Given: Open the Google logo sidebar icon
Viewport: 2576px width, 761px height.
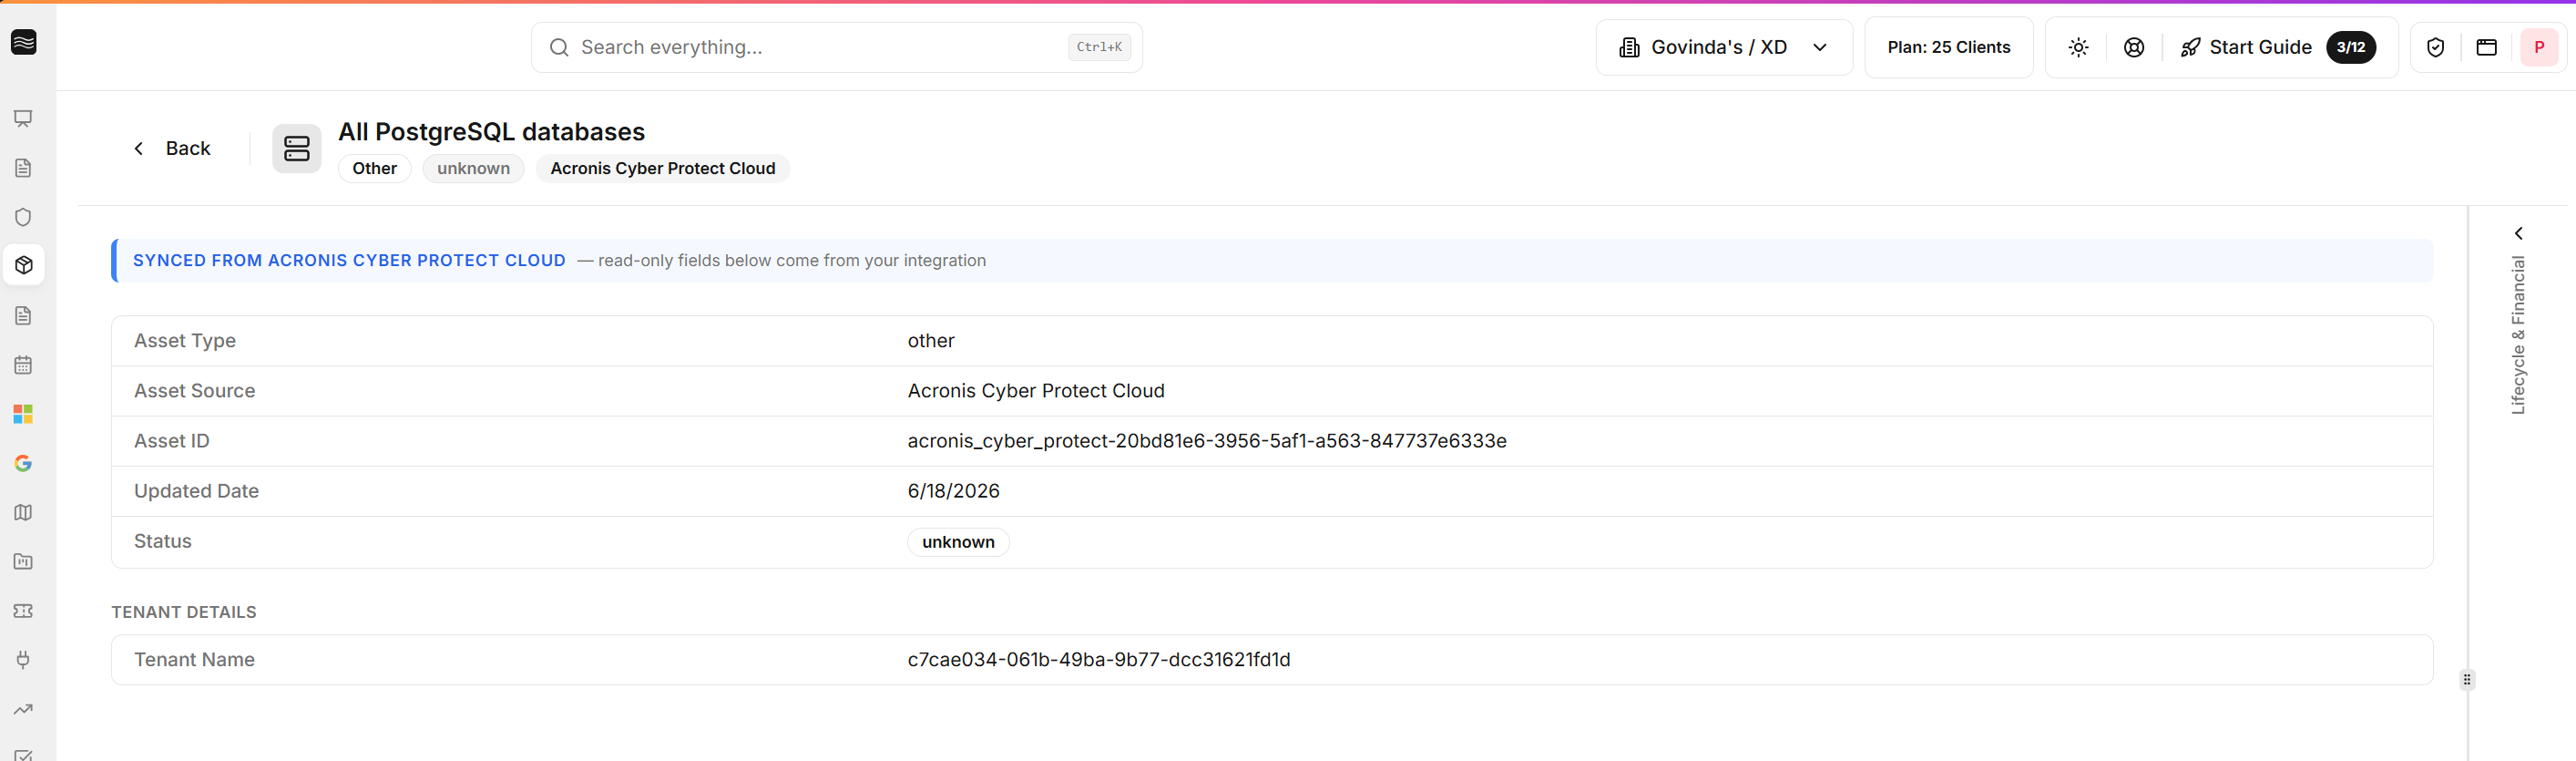Looking at the screenshot, I should click(x=23, y=463).
